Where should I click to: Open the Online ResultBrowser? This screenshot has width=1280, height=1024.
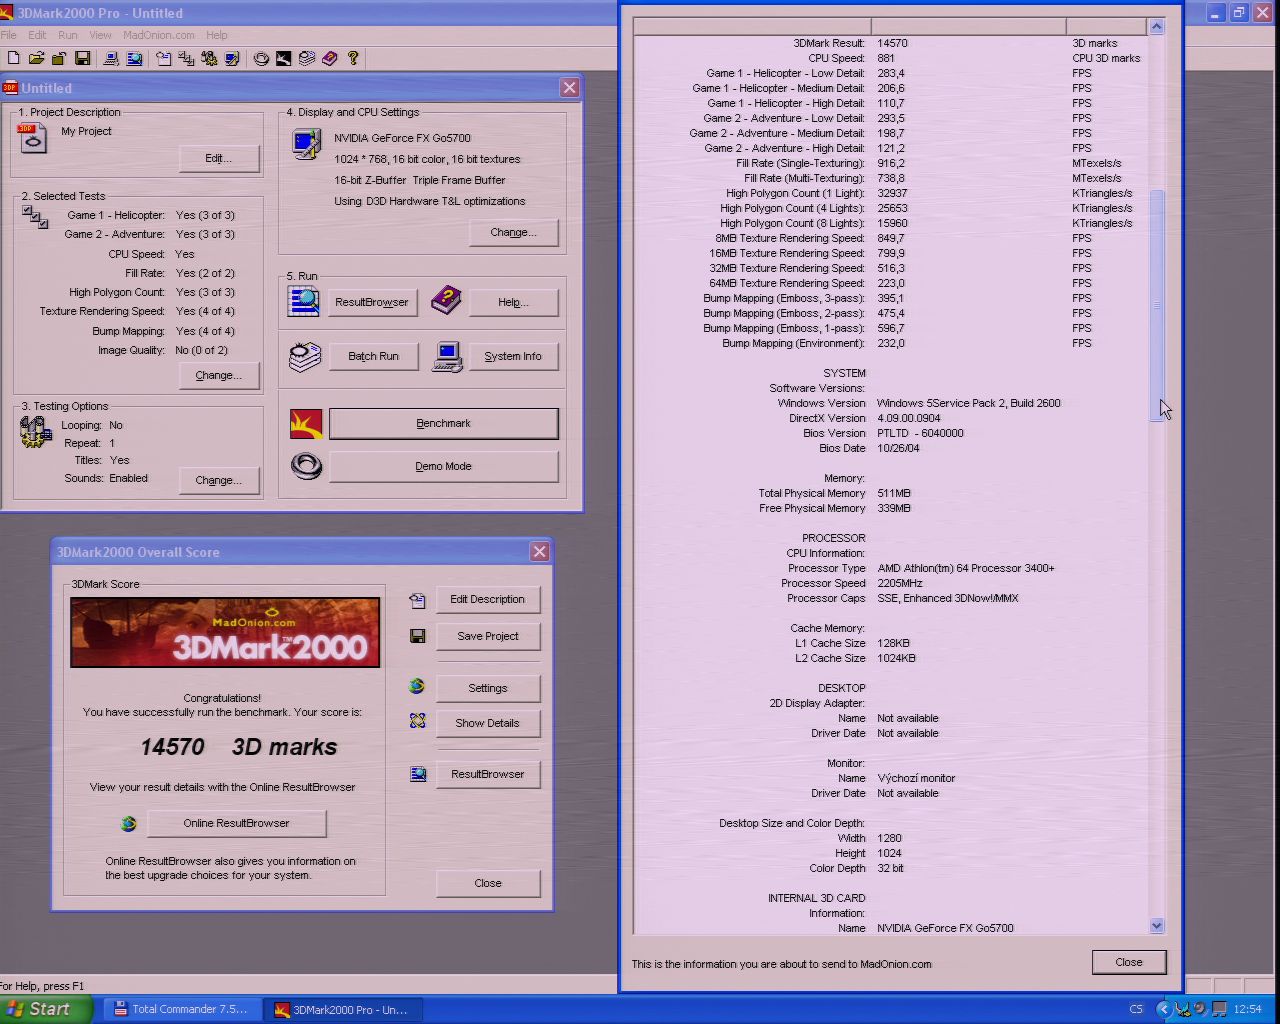236,824
